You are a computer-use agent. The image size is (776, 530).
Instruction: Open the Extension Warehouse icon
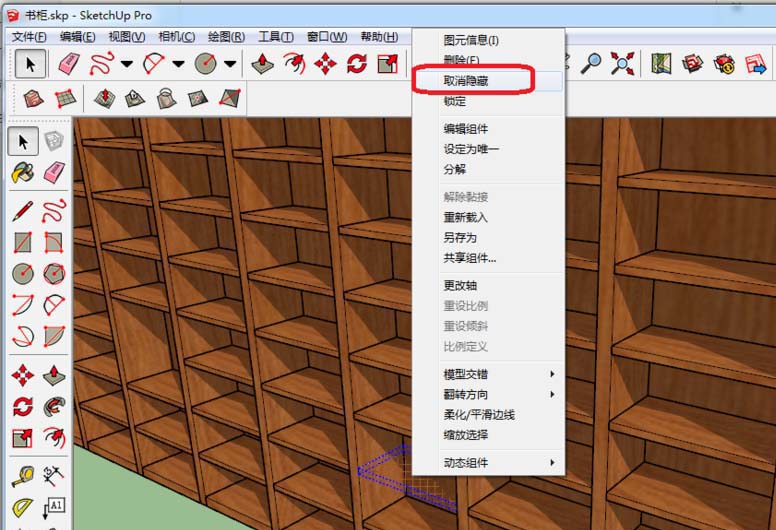[724, 64]
